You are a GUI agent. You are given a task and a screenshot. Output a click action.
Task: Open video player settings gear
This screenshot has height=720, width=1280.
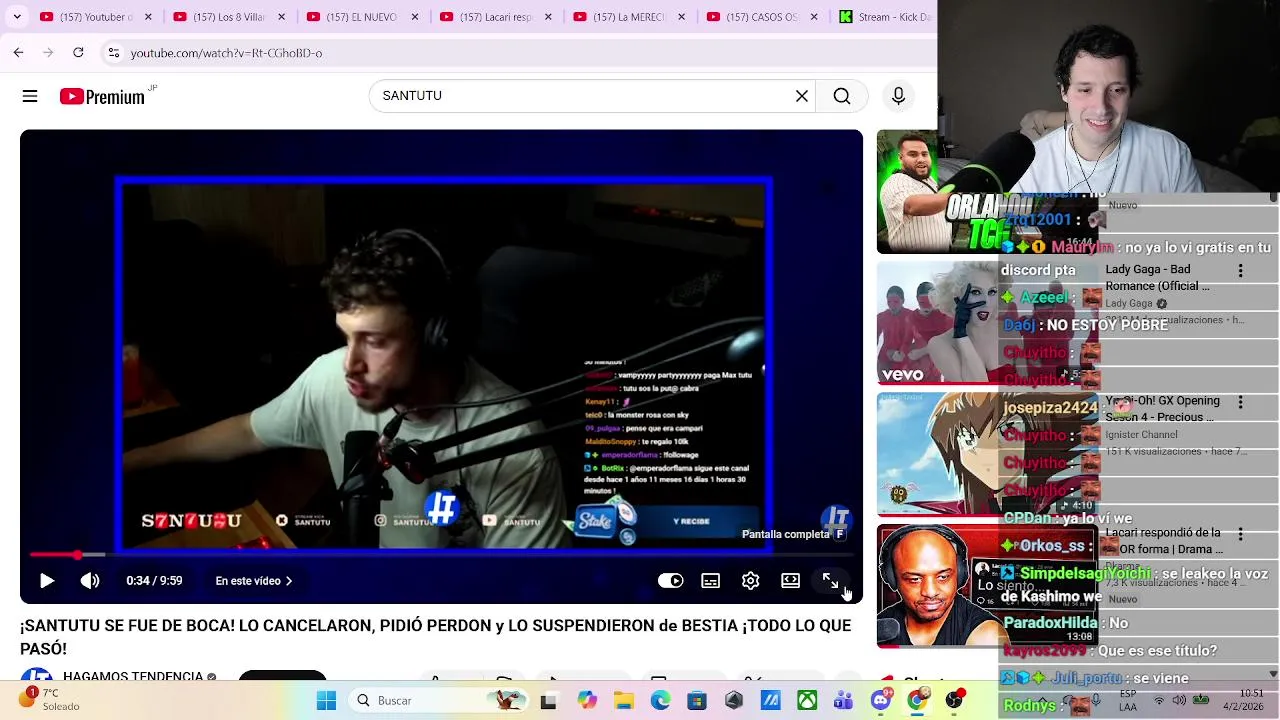click(x=750, y=581)
